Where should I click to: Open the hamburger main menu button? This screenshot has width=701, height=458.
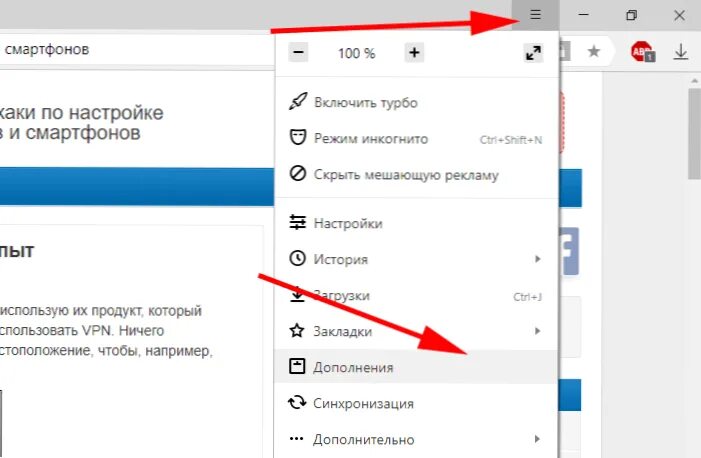[535, 15]
